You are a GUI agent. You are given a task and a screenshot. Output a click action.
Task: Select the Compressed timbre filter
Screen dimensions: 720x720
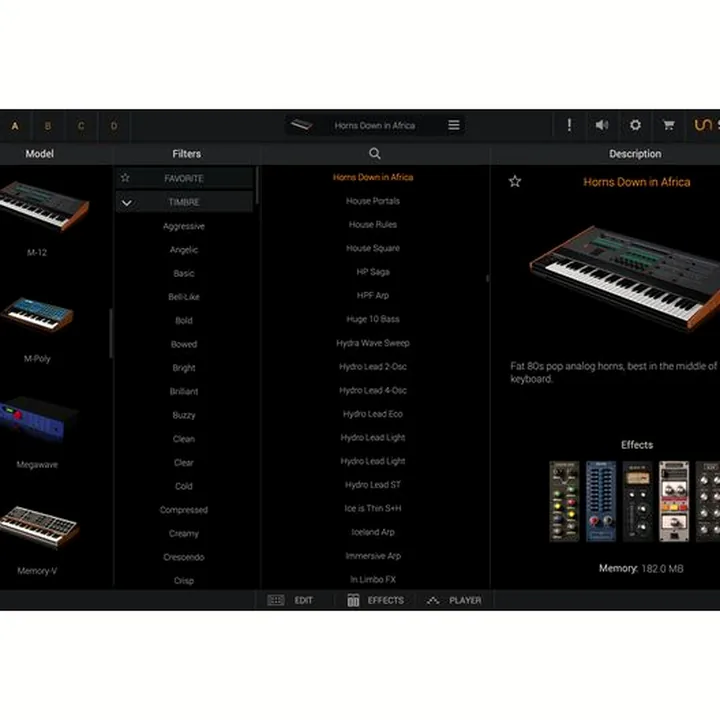184,510
